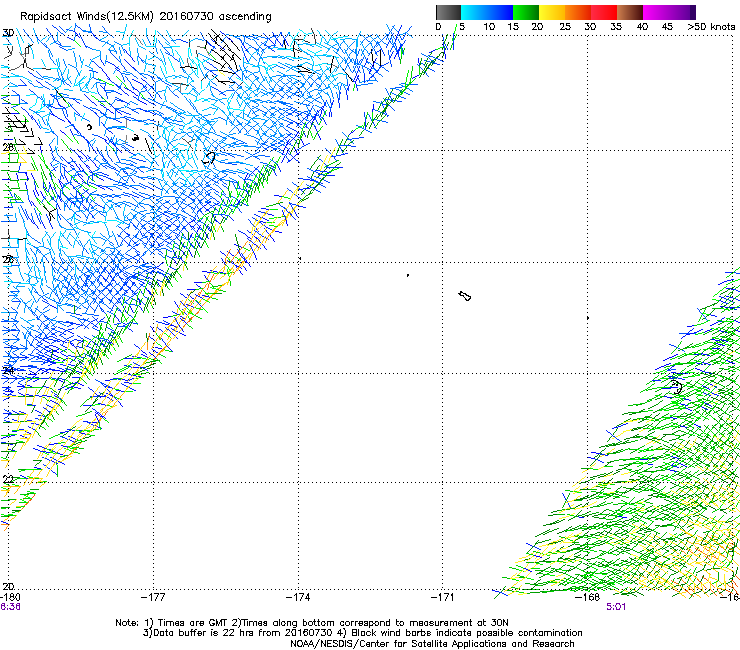Click the '-174' longitude axis label

point(298,597)
